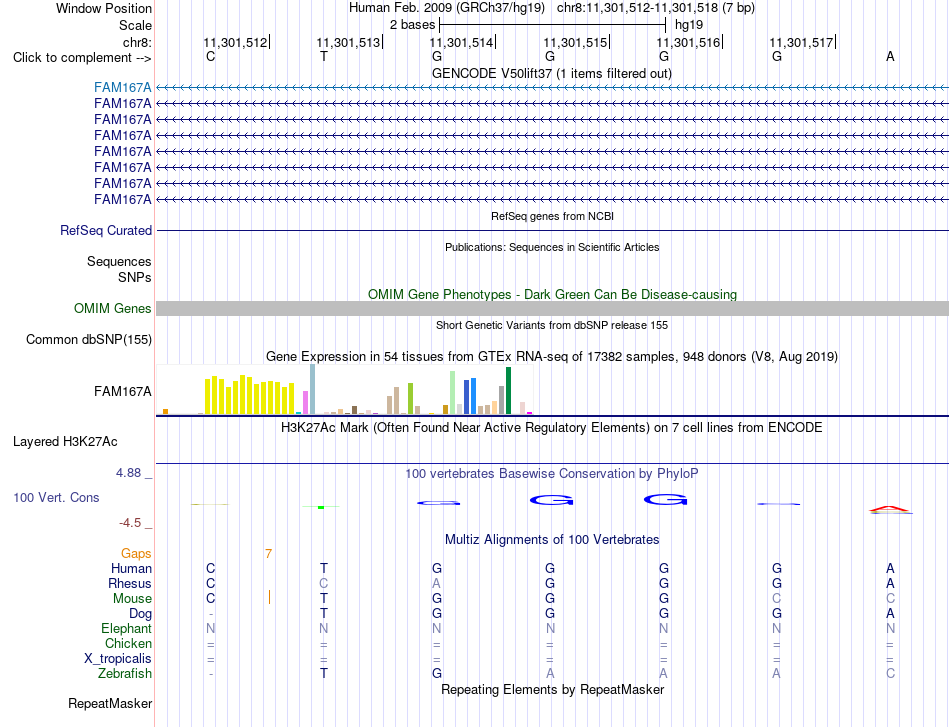Viewport: 950px width, 727px height.
Task: Select the X_tropicalis species label
Action: coord(118,659)
